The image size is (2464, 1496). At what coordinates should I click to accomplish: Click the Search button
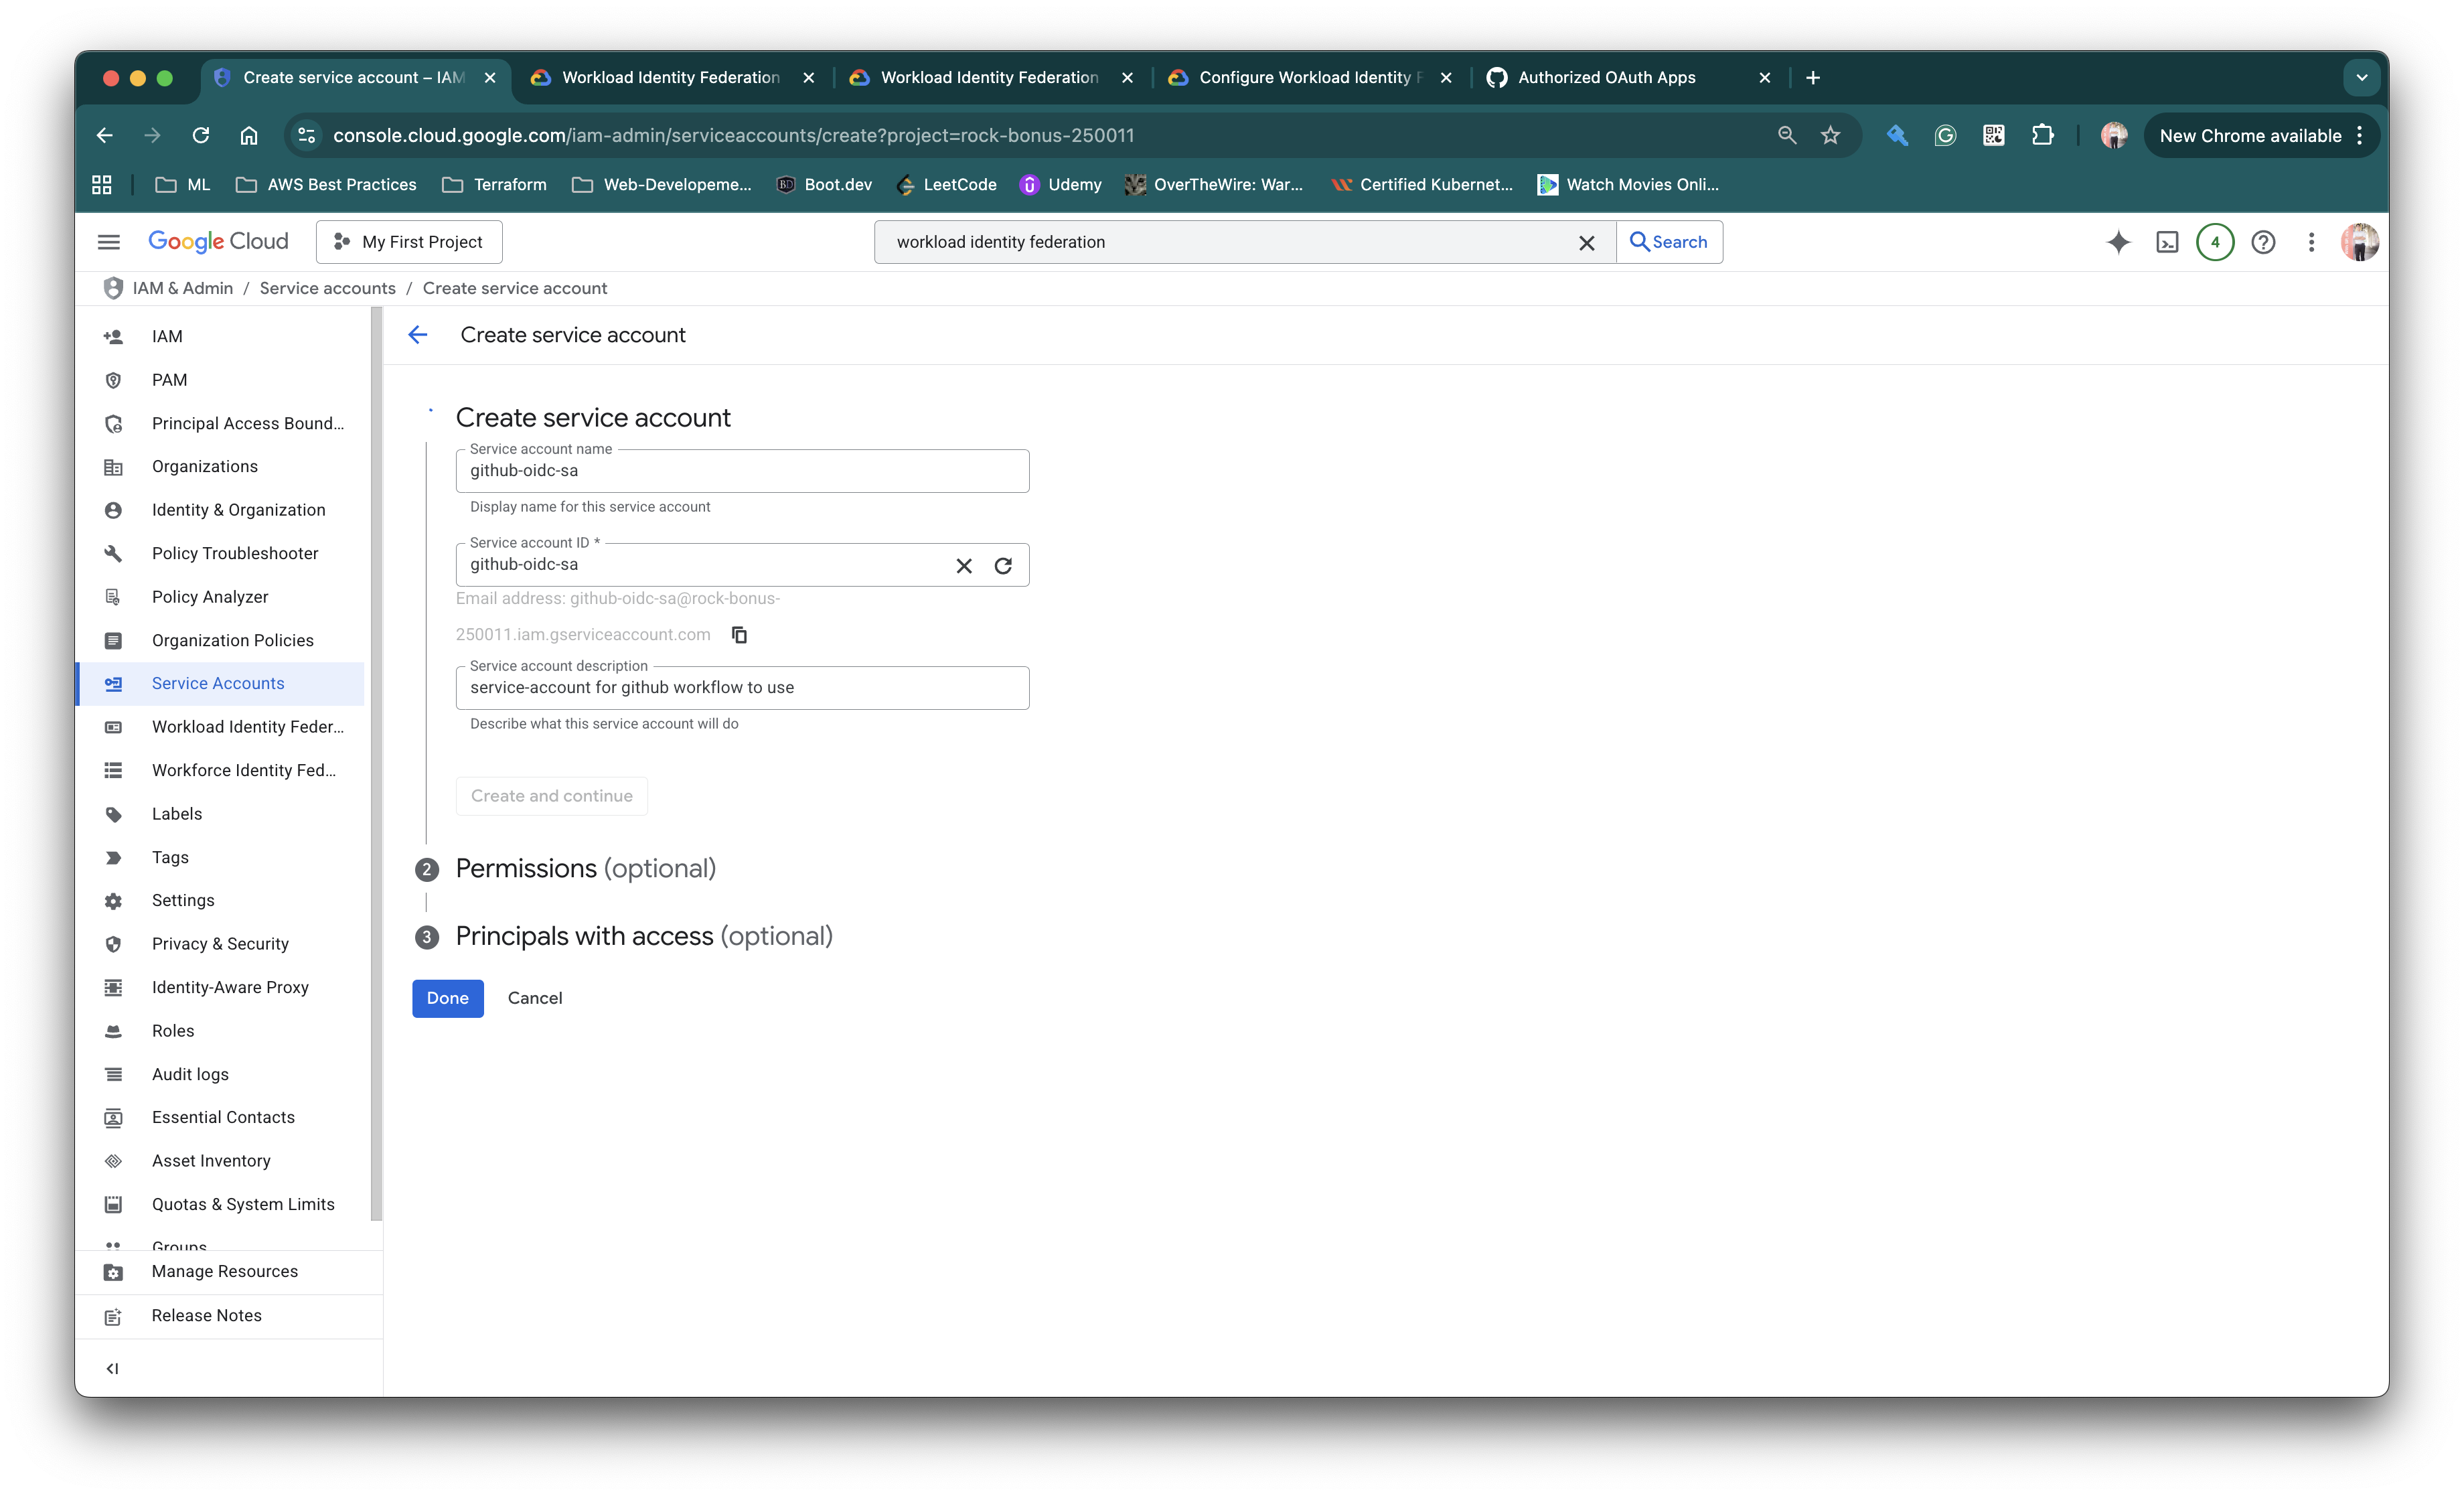coord(1668,242)
